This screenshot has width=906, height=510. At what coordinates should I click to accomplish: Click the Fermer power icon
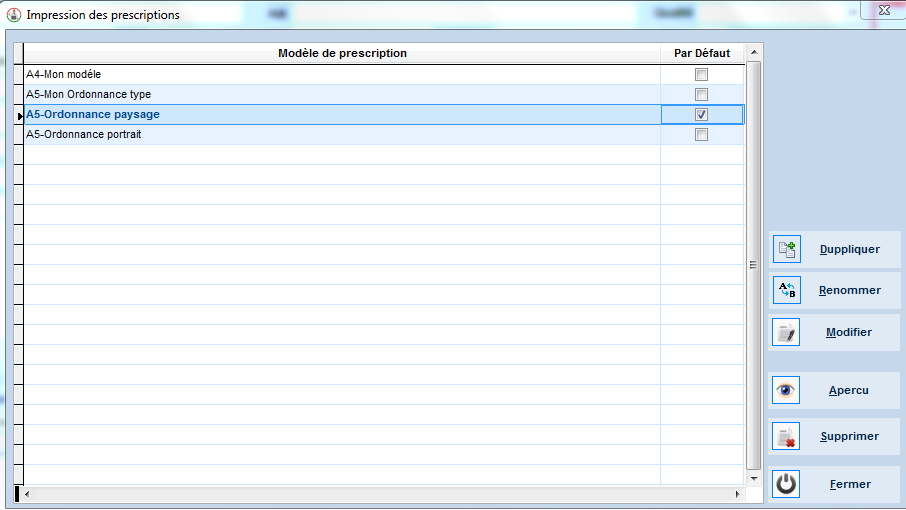(787, 485)
